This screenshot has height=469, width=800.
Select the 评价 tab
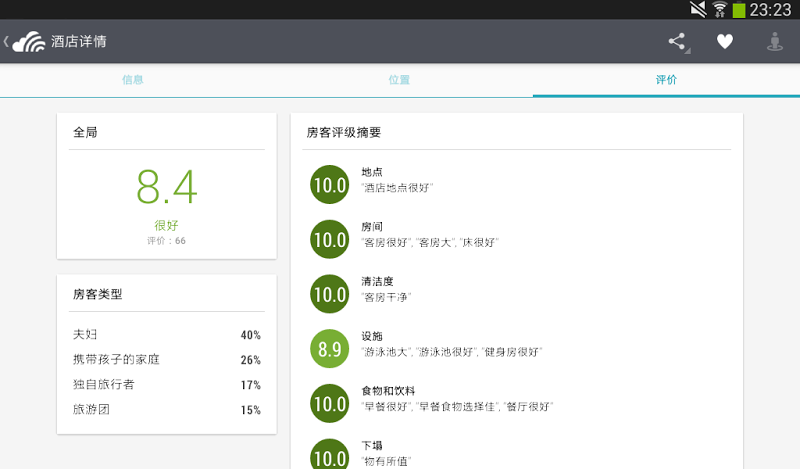pos(666,80)
